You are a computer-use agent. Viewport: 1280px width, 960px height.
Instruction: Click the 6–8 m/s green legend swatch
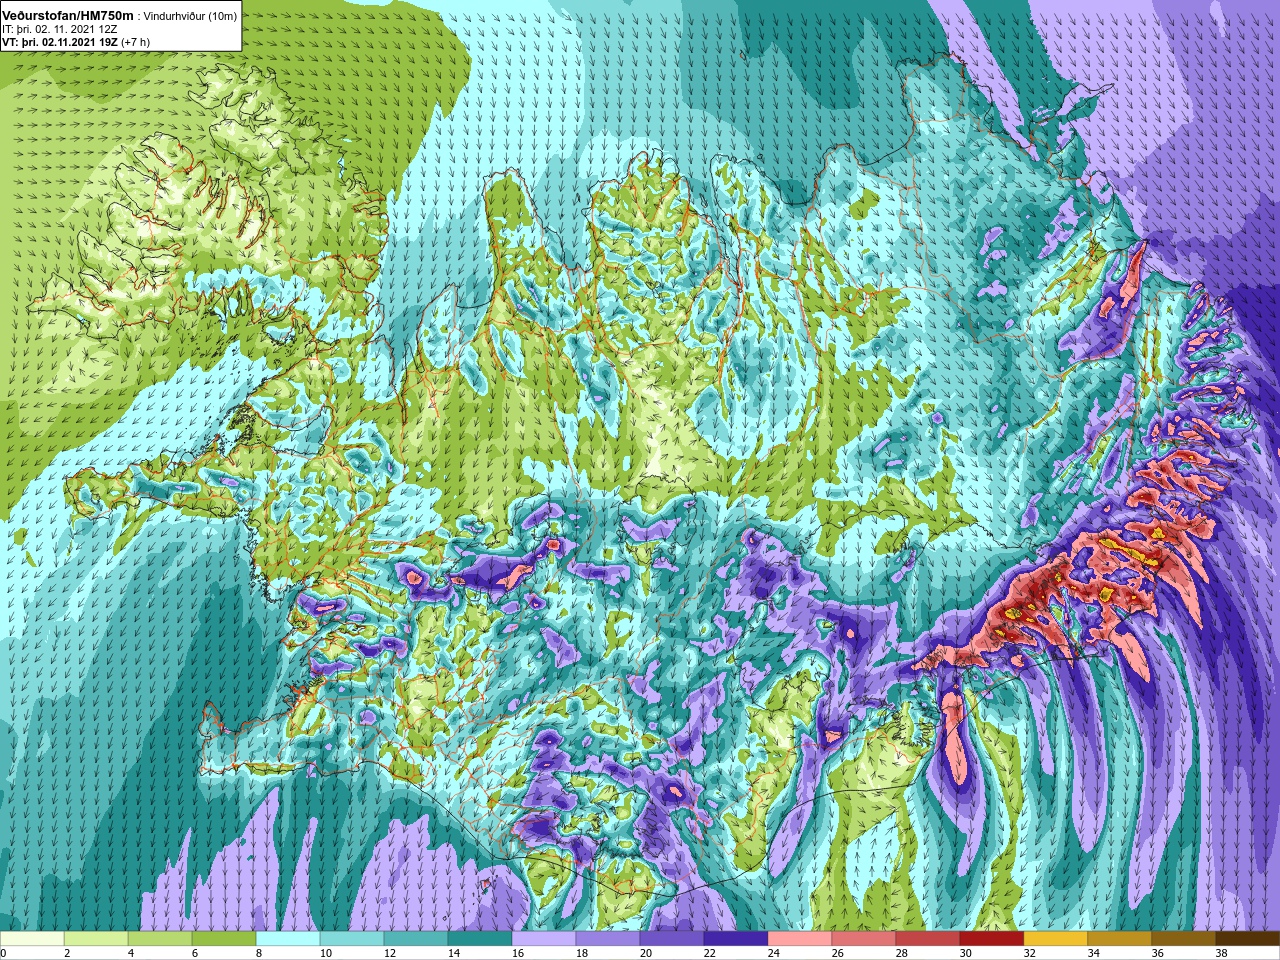(224, 939)
